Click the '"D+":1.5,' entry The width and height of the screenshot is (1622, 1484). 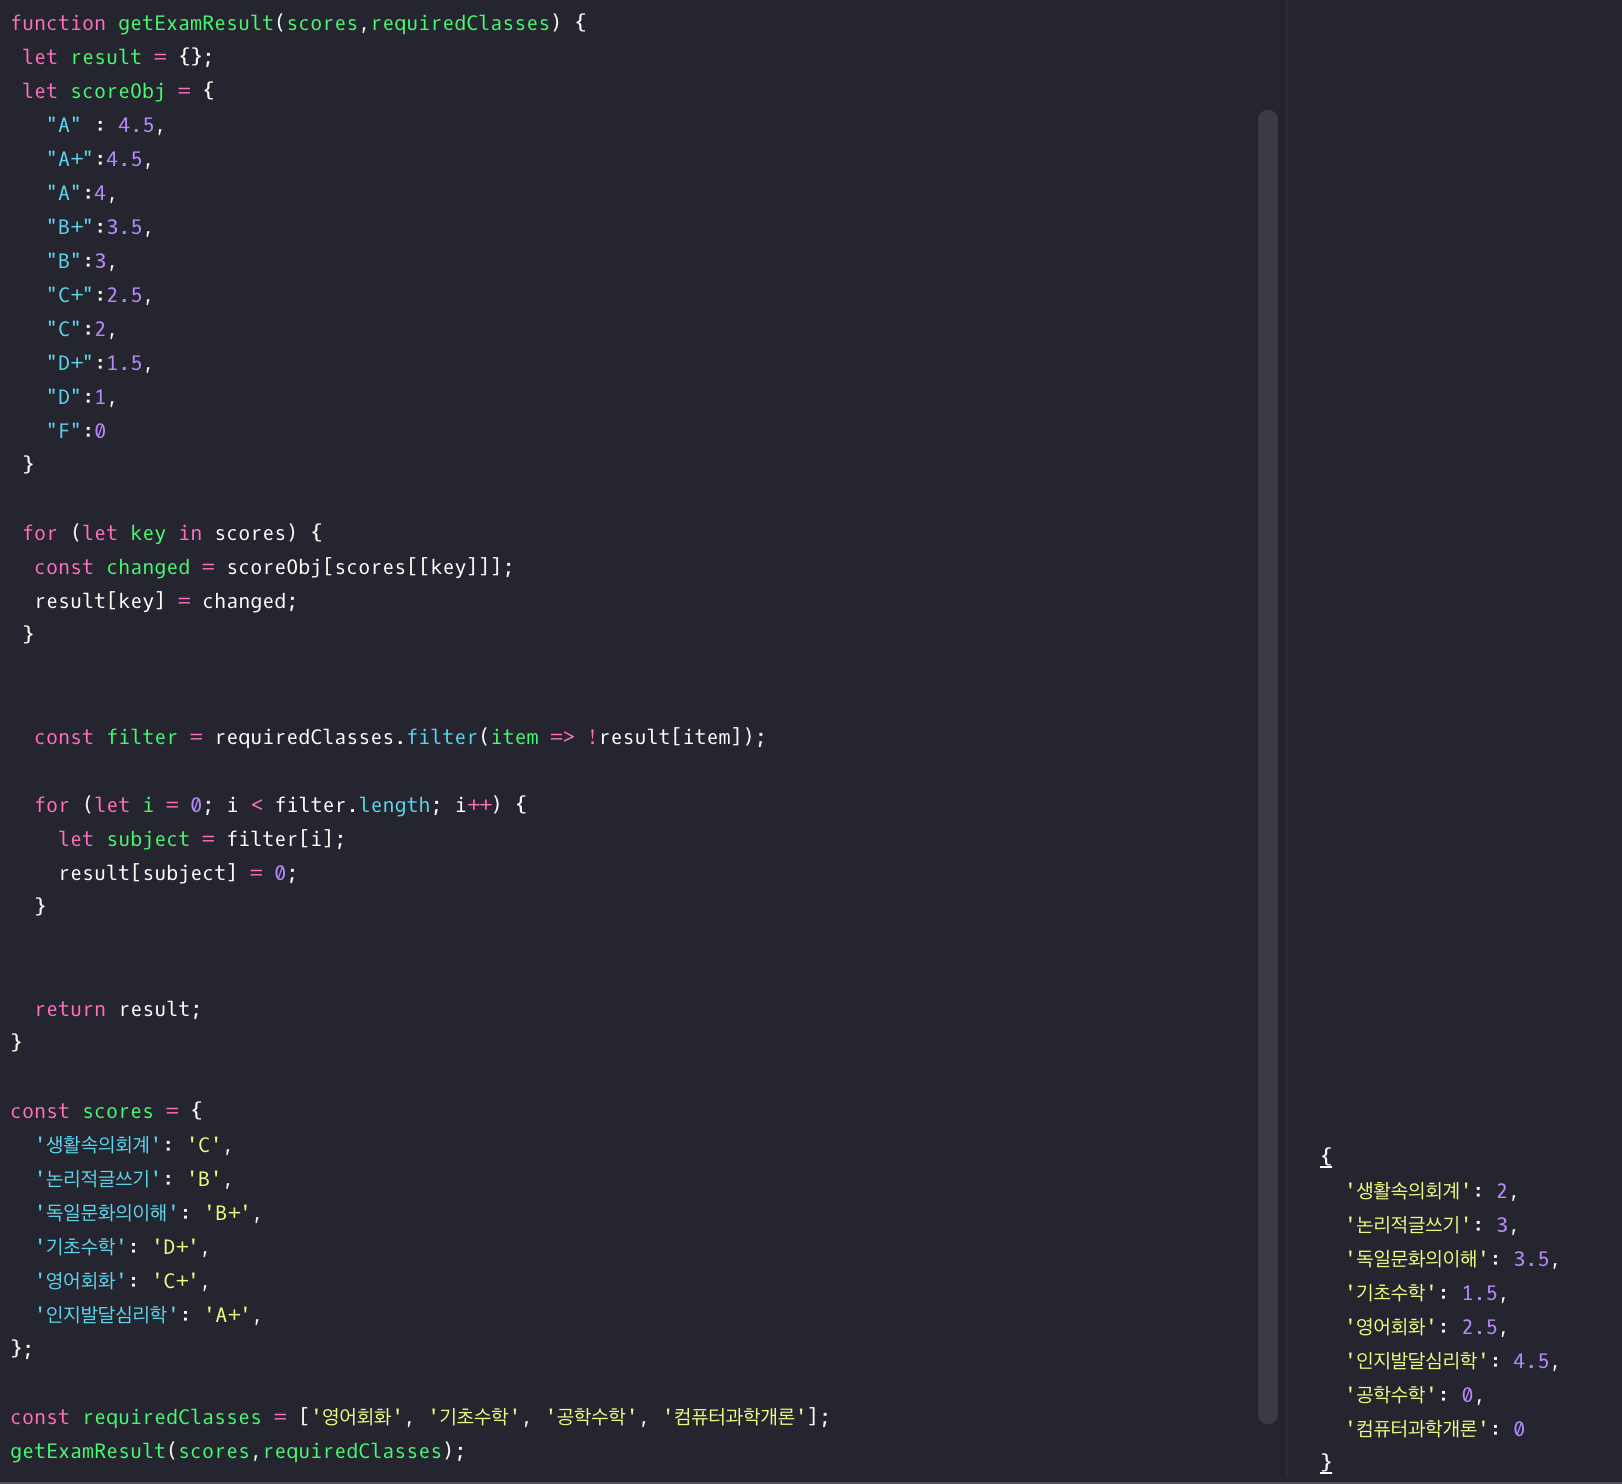click(99, 363)
